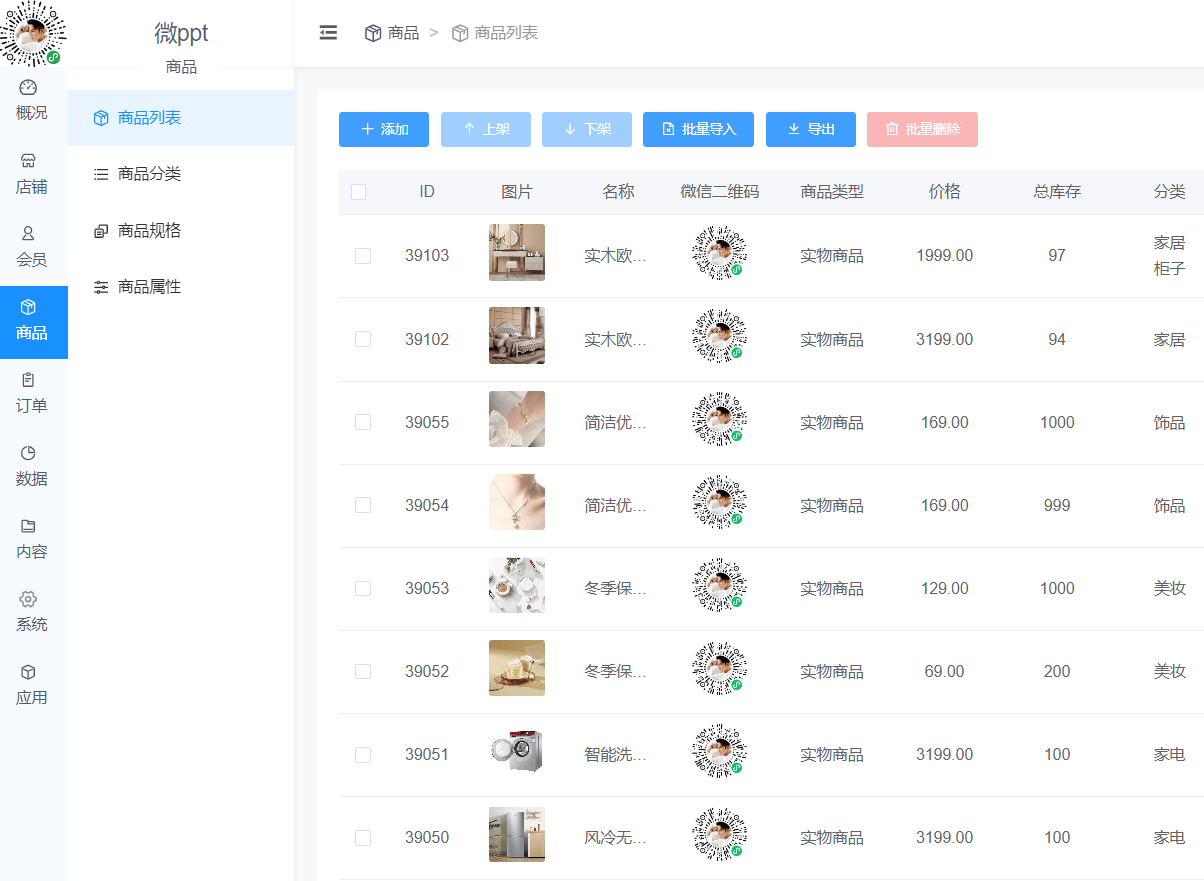Open the 数据 pie chart icon
The width and height of the screenshot is (1204, 881).
[x=28, y=453]
